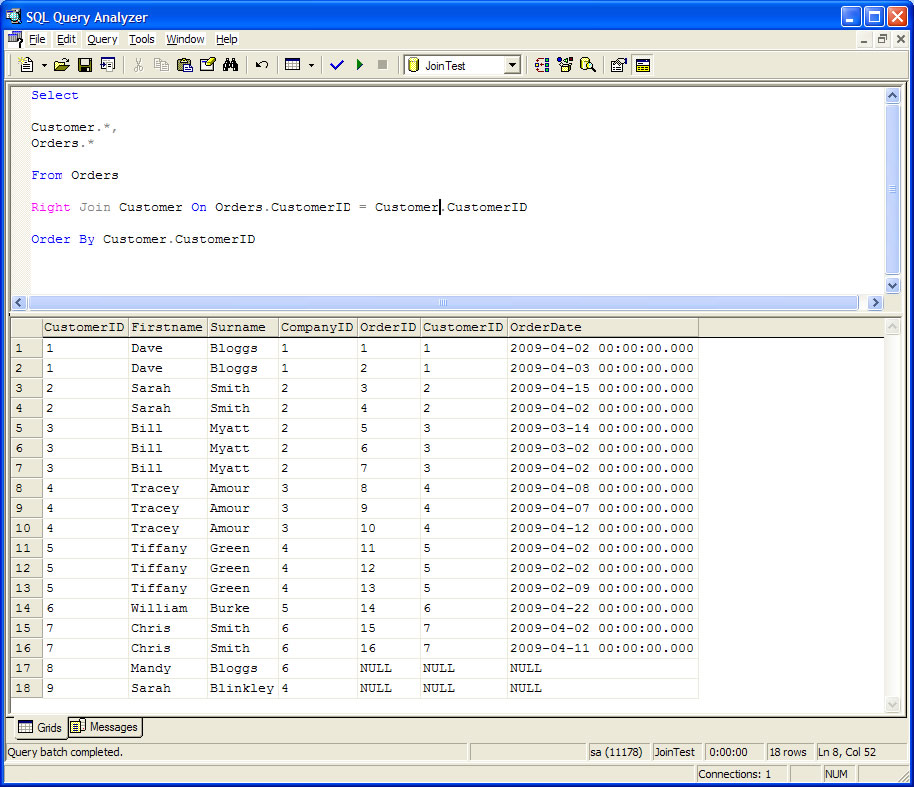This screenshot has width=914, height=787.
Task: Click the CompanyID column header
Action: pos(318,328)
